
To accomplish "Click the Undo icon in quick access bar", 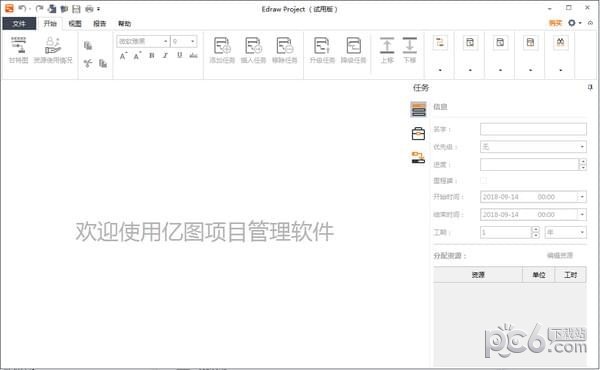I will tap(22, 8).
